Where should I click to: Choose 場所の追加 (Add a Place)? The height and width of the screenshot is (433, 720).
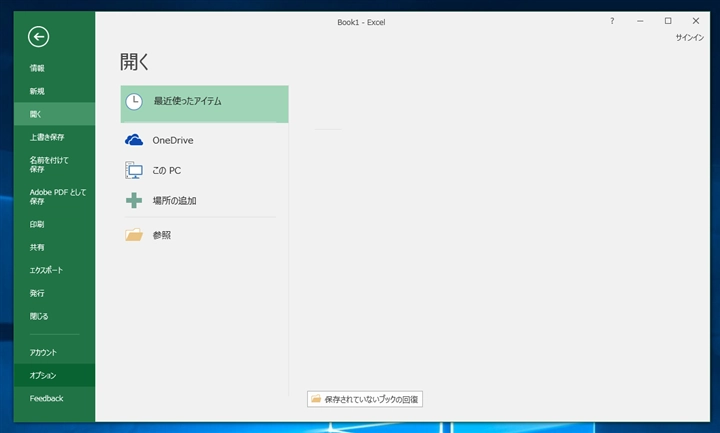pos(174,201)
